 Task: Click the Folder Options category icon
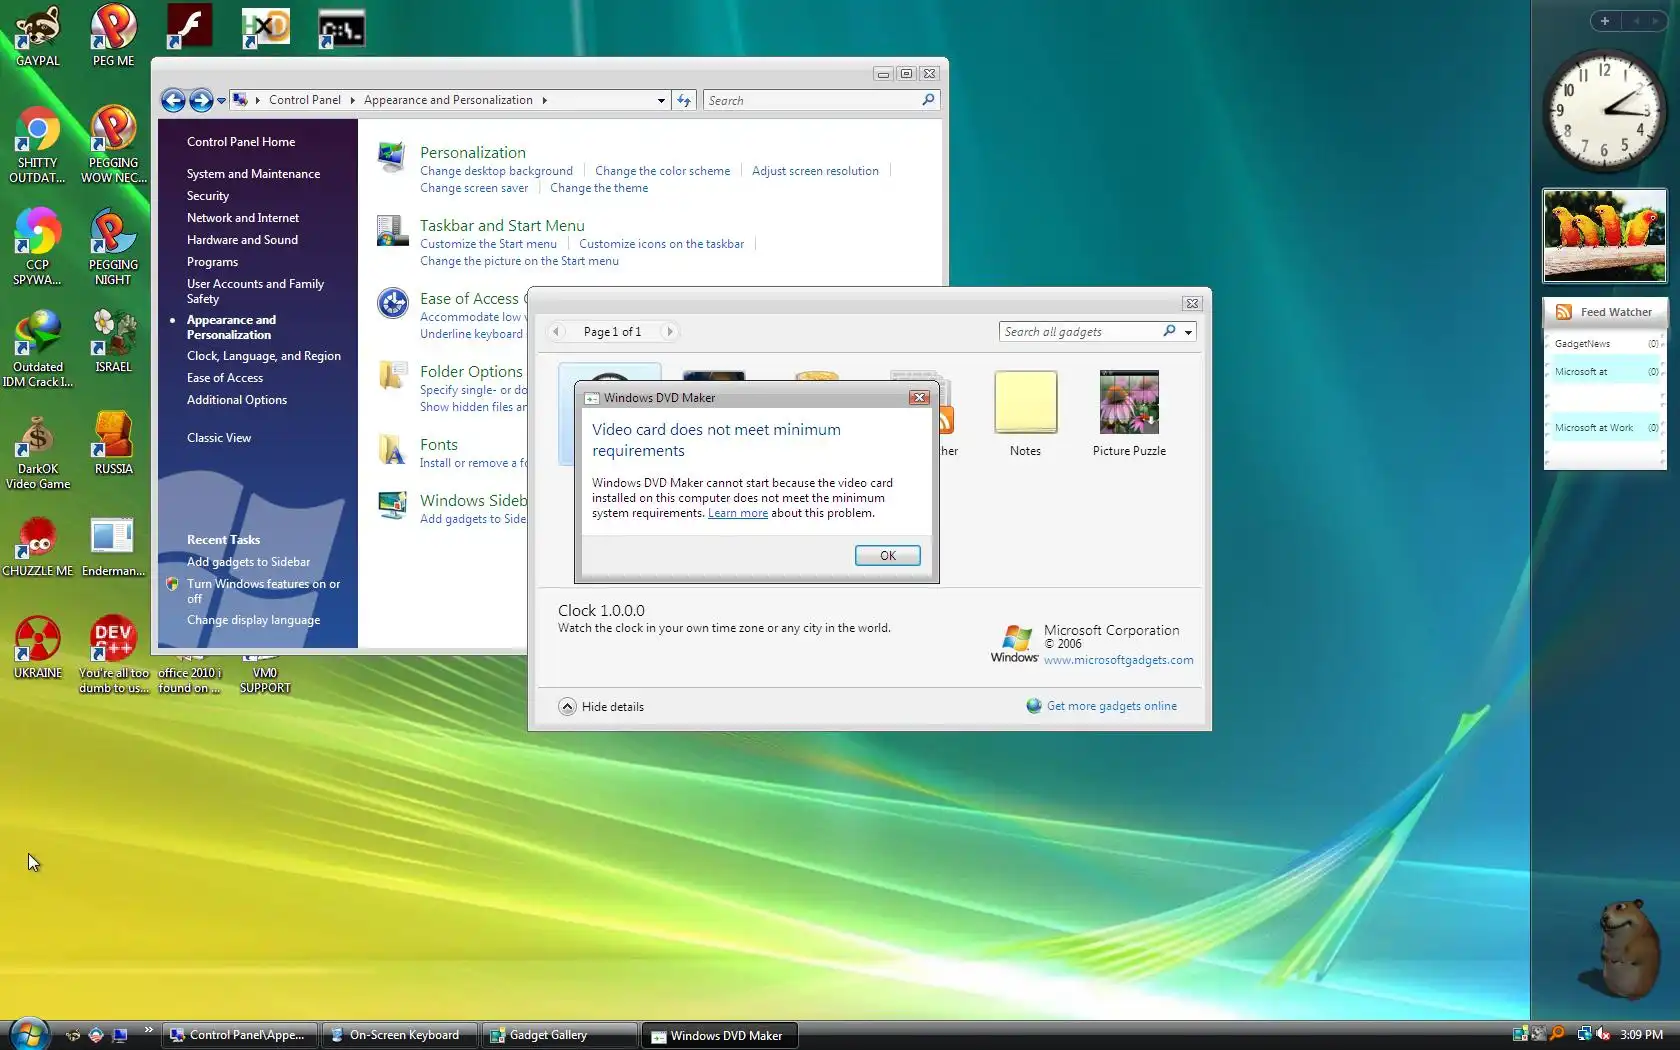point(392,377)
